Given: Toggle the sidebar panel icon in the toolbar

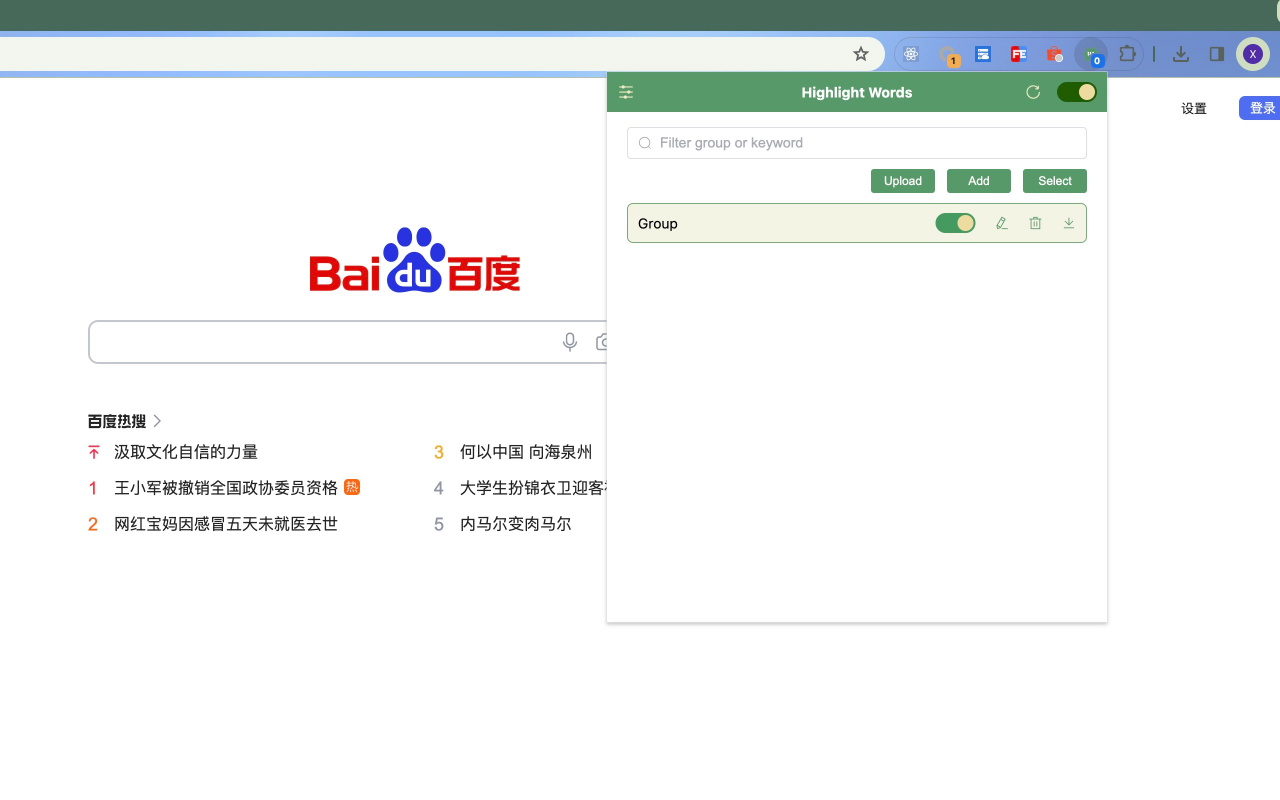Looking at the screenshot, I should (1217, 54).
